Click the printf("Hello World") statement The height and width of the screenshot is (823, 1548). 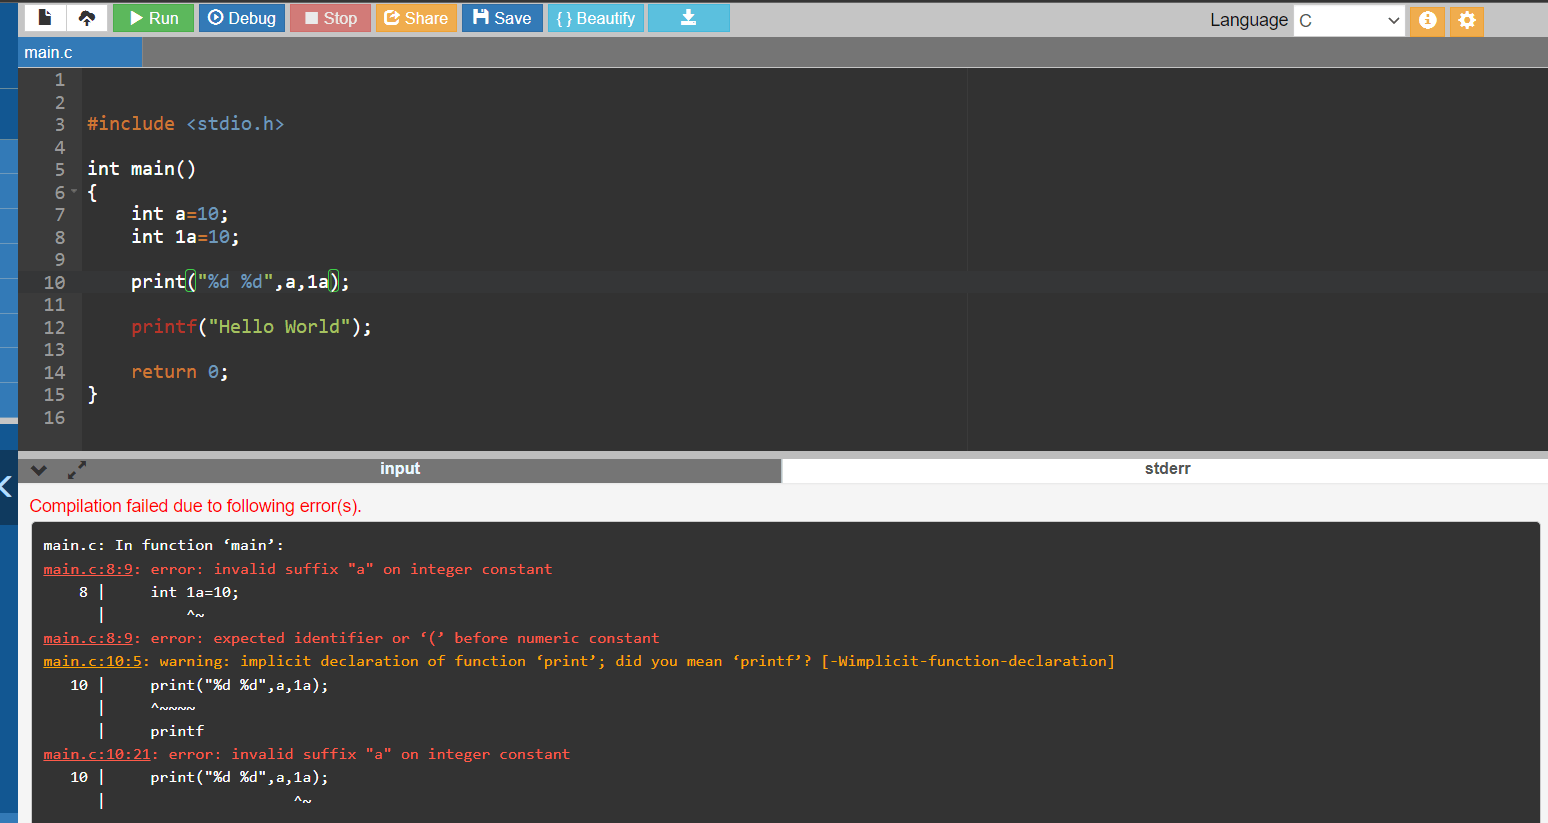pyautogui.click(x=251, y=327)
